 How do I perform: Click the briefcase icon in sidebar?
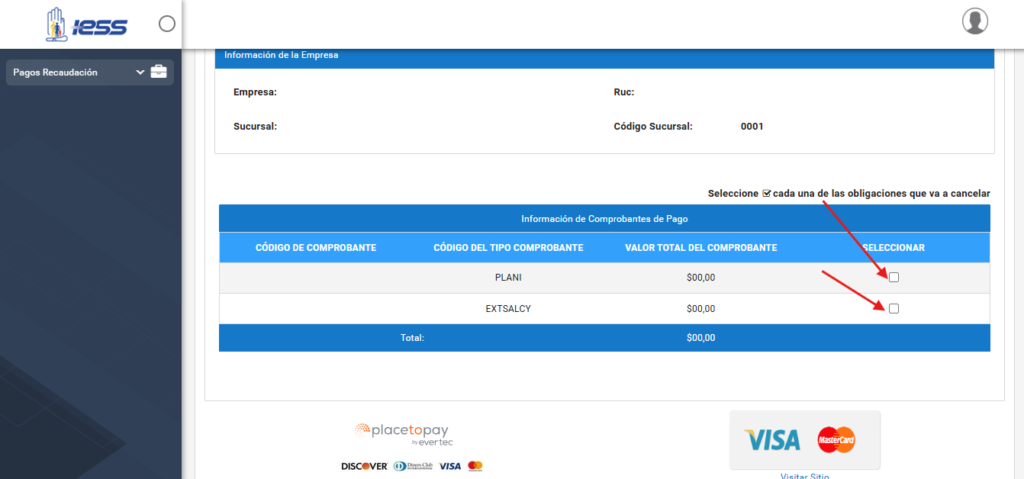point(159,72)
